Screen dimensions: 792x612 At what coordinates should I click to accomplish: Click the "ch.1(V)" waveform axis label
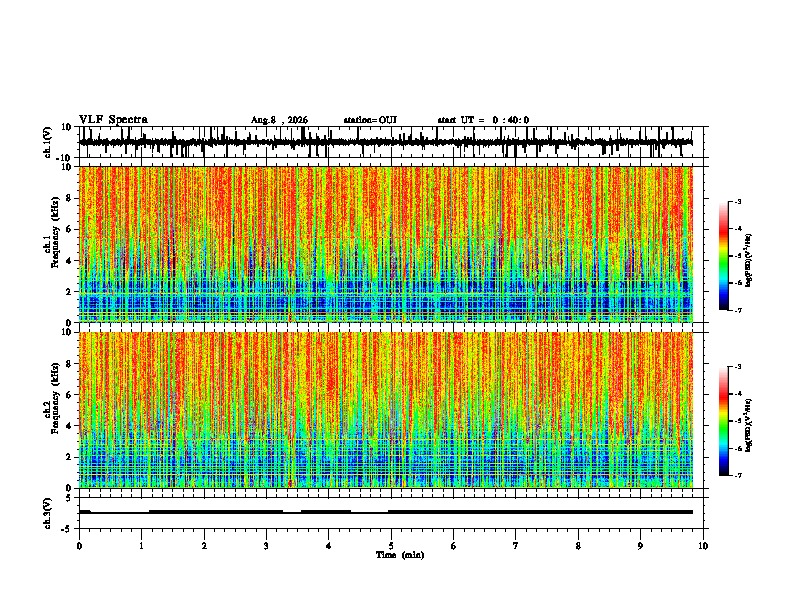(x=48, y=142)
